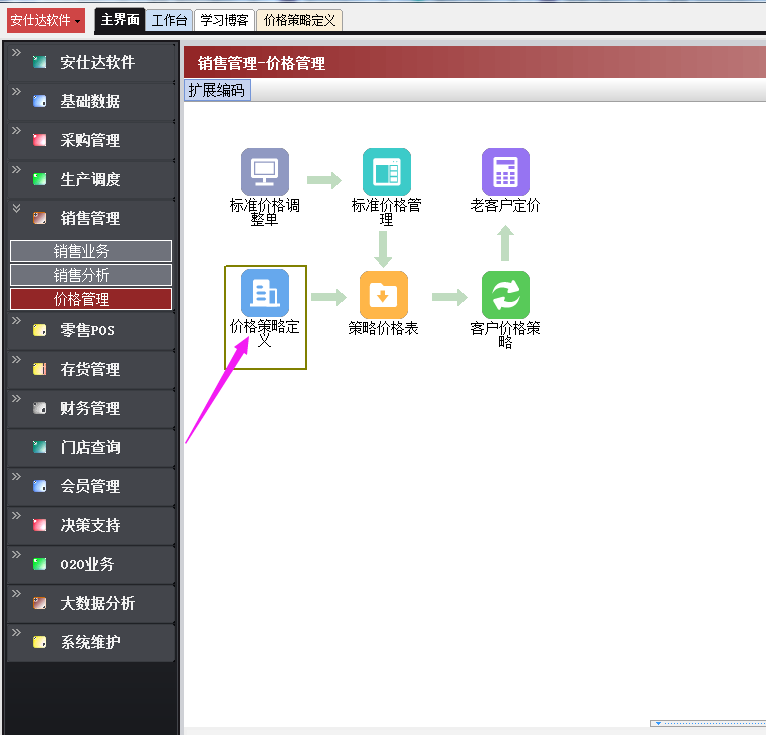Click the O2O业务 sidebar module icon
766x735 pixels.
point(40,564)
